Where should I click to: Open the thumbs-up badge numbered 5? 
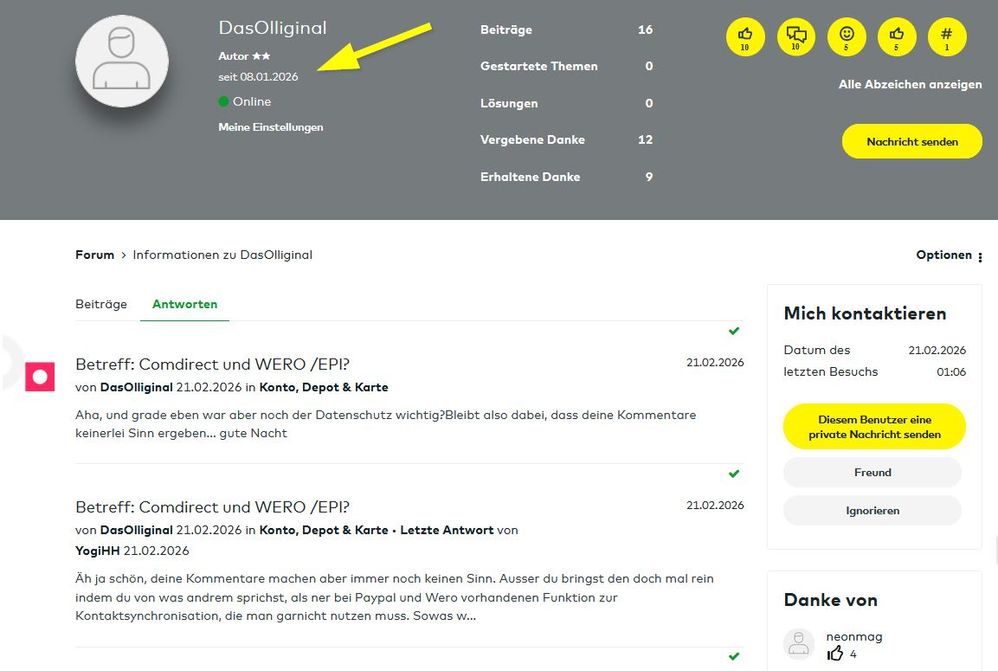897,37
